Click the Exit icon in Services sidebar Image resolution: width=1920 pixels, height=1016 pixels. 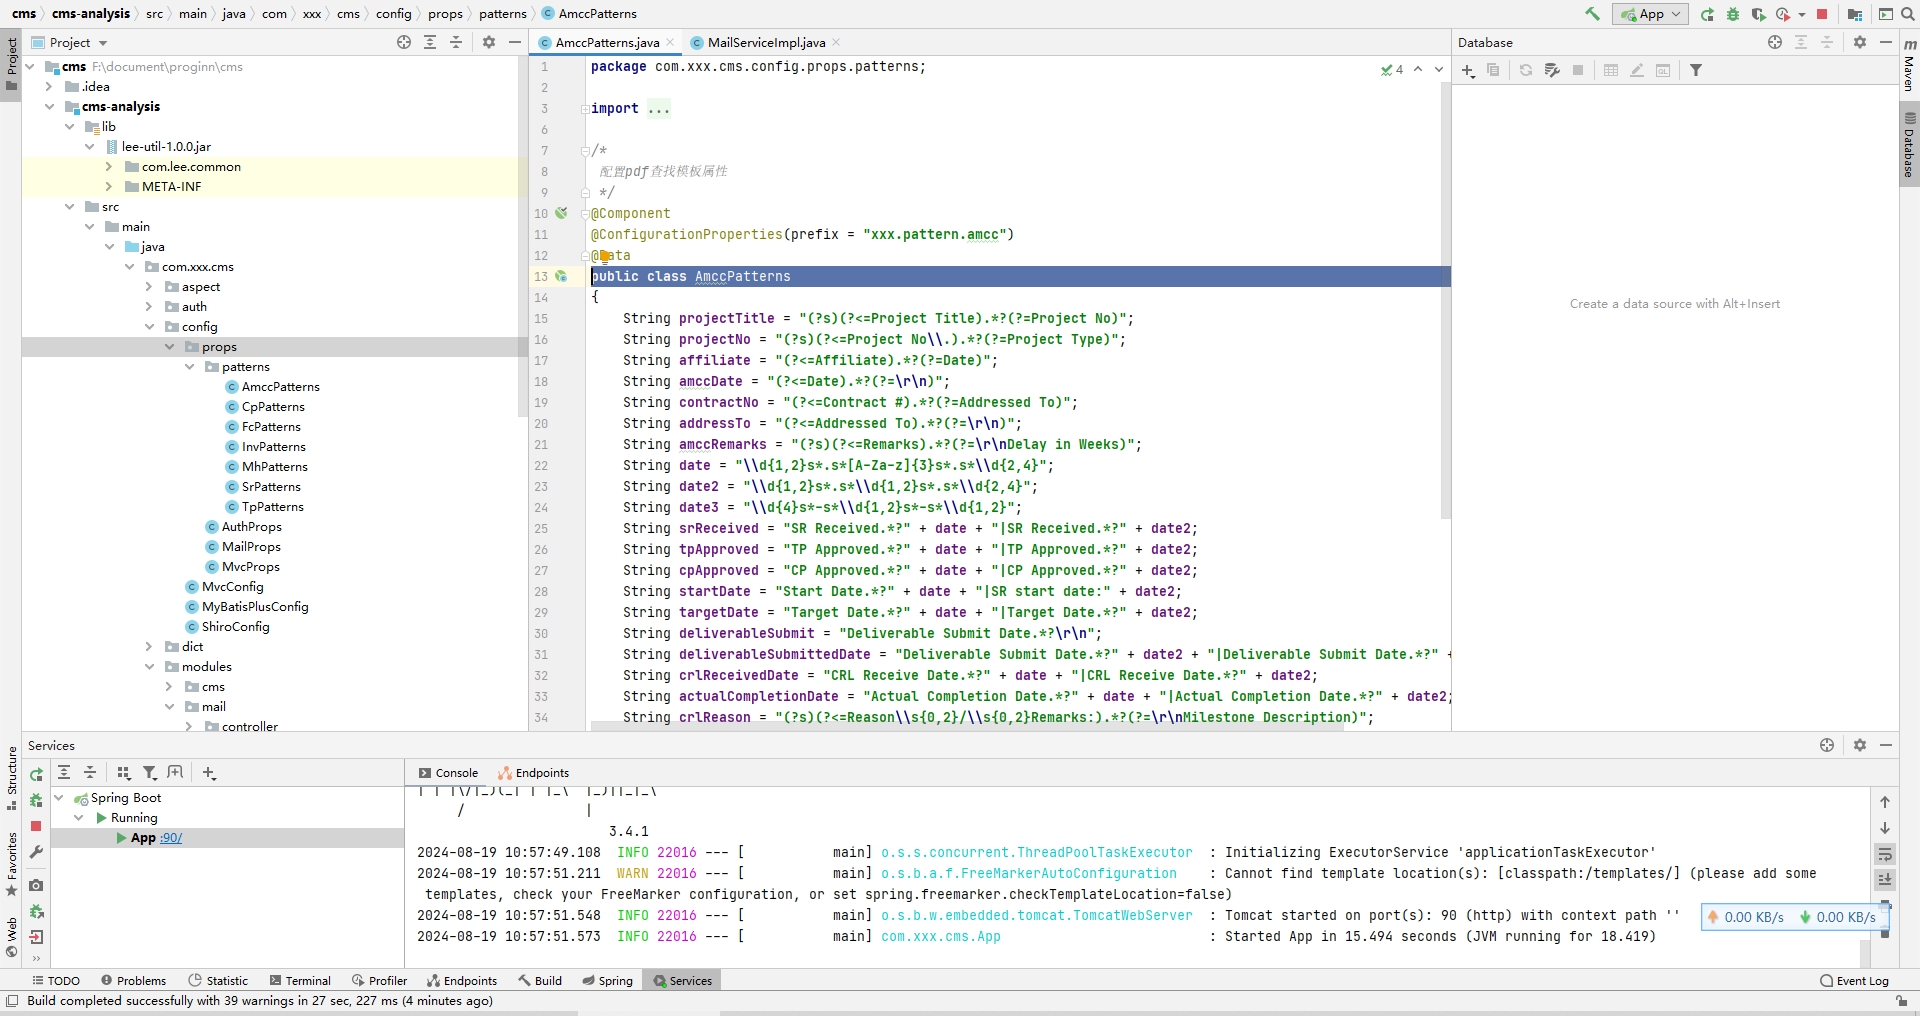coord(36,937)
